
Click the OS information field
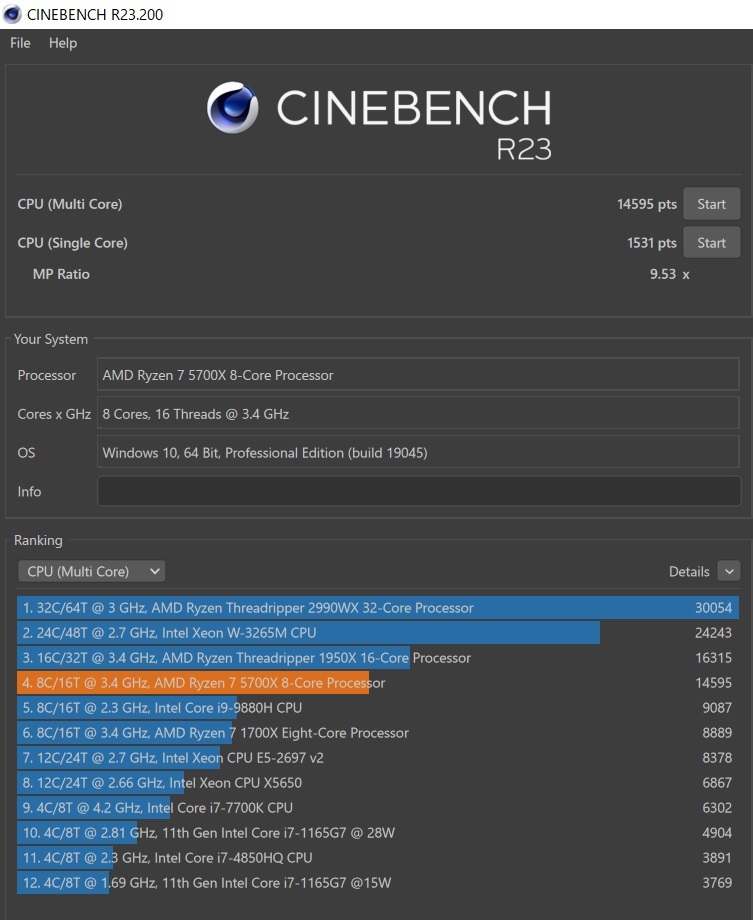coord(418,453)
